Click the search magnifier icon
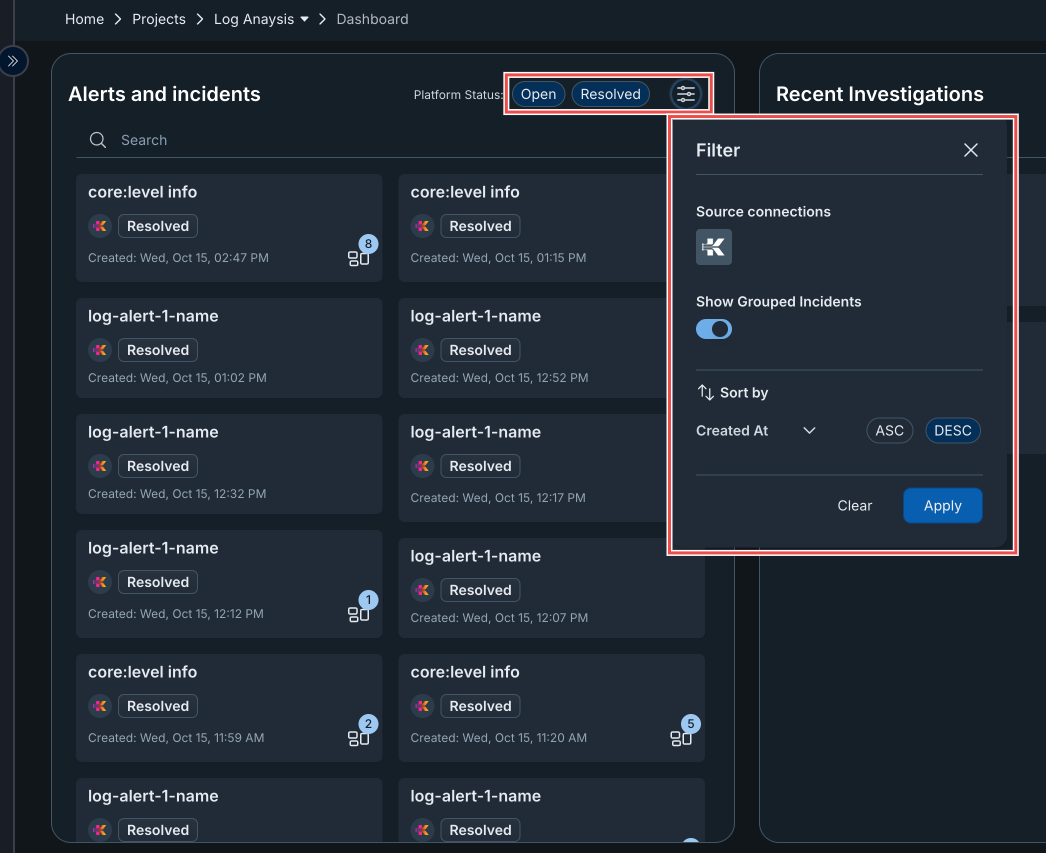1046x853 pixels. pyautogui.click(x=98, y=140)
